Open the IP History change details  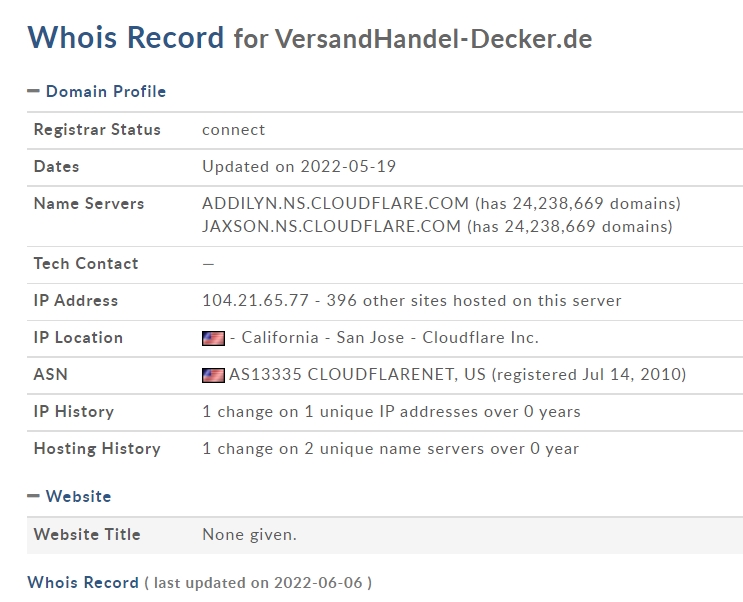(391, 411)
